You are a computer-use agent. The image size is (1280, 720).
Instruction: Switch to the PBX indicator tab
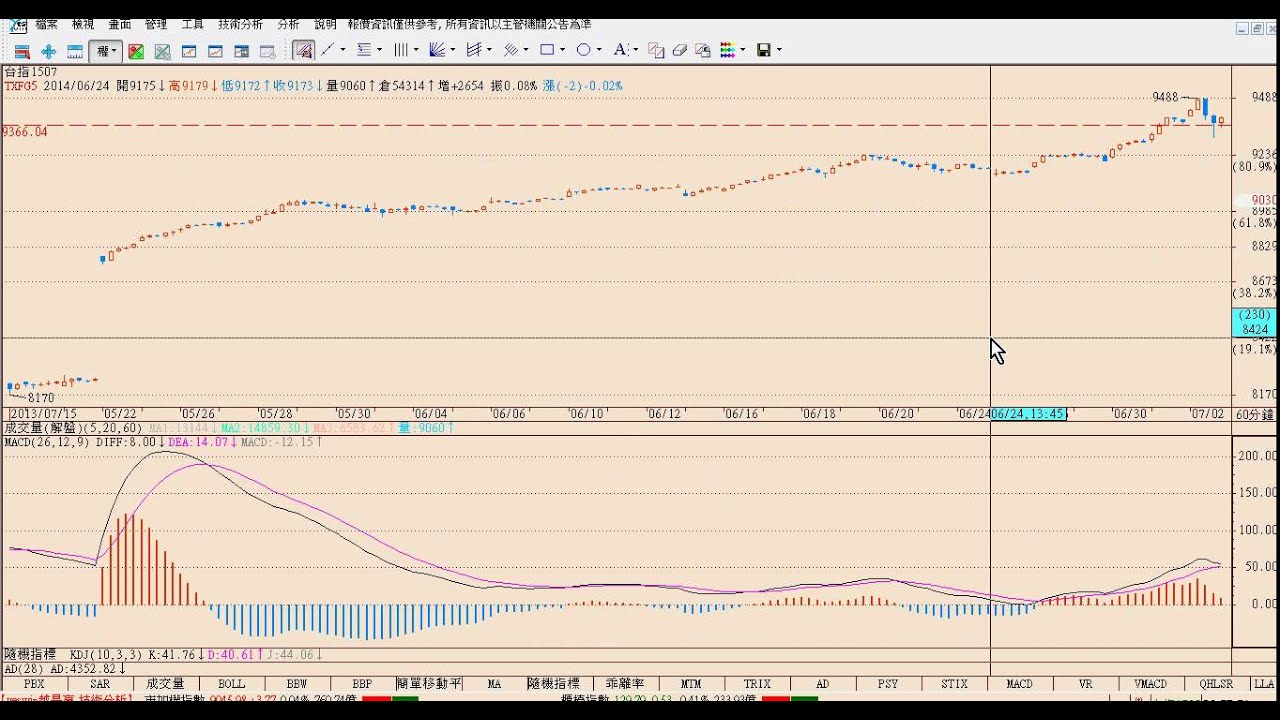point(34,684)
